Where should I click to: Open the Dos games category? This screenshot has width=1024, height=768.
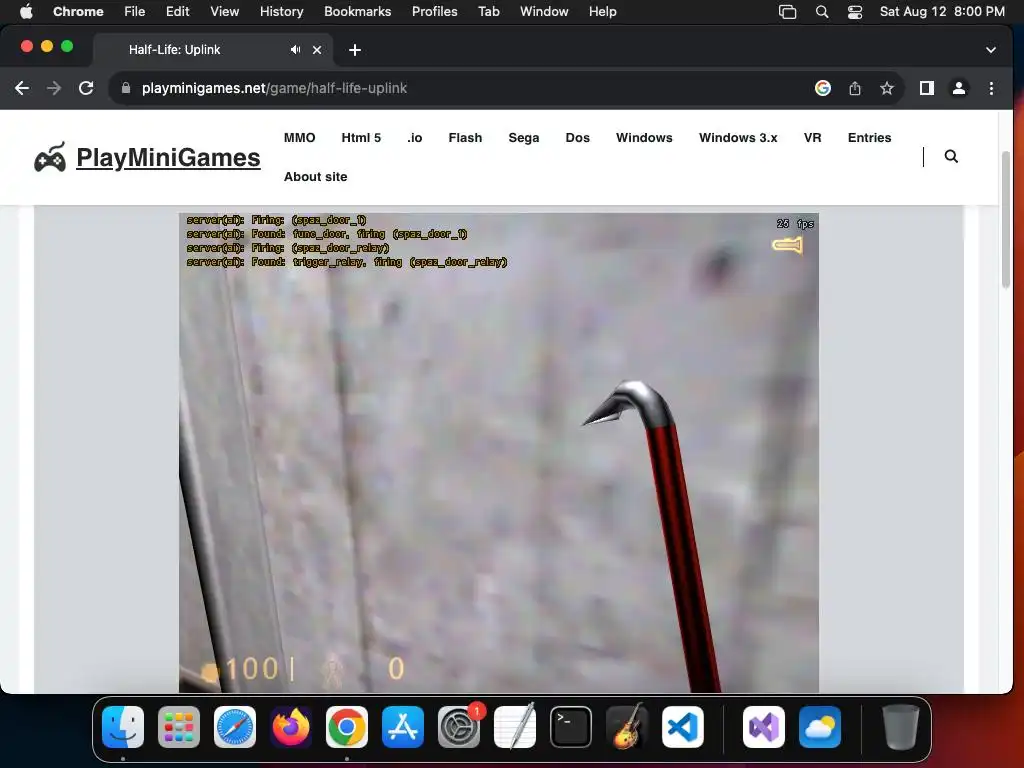(x=577, y=138)
